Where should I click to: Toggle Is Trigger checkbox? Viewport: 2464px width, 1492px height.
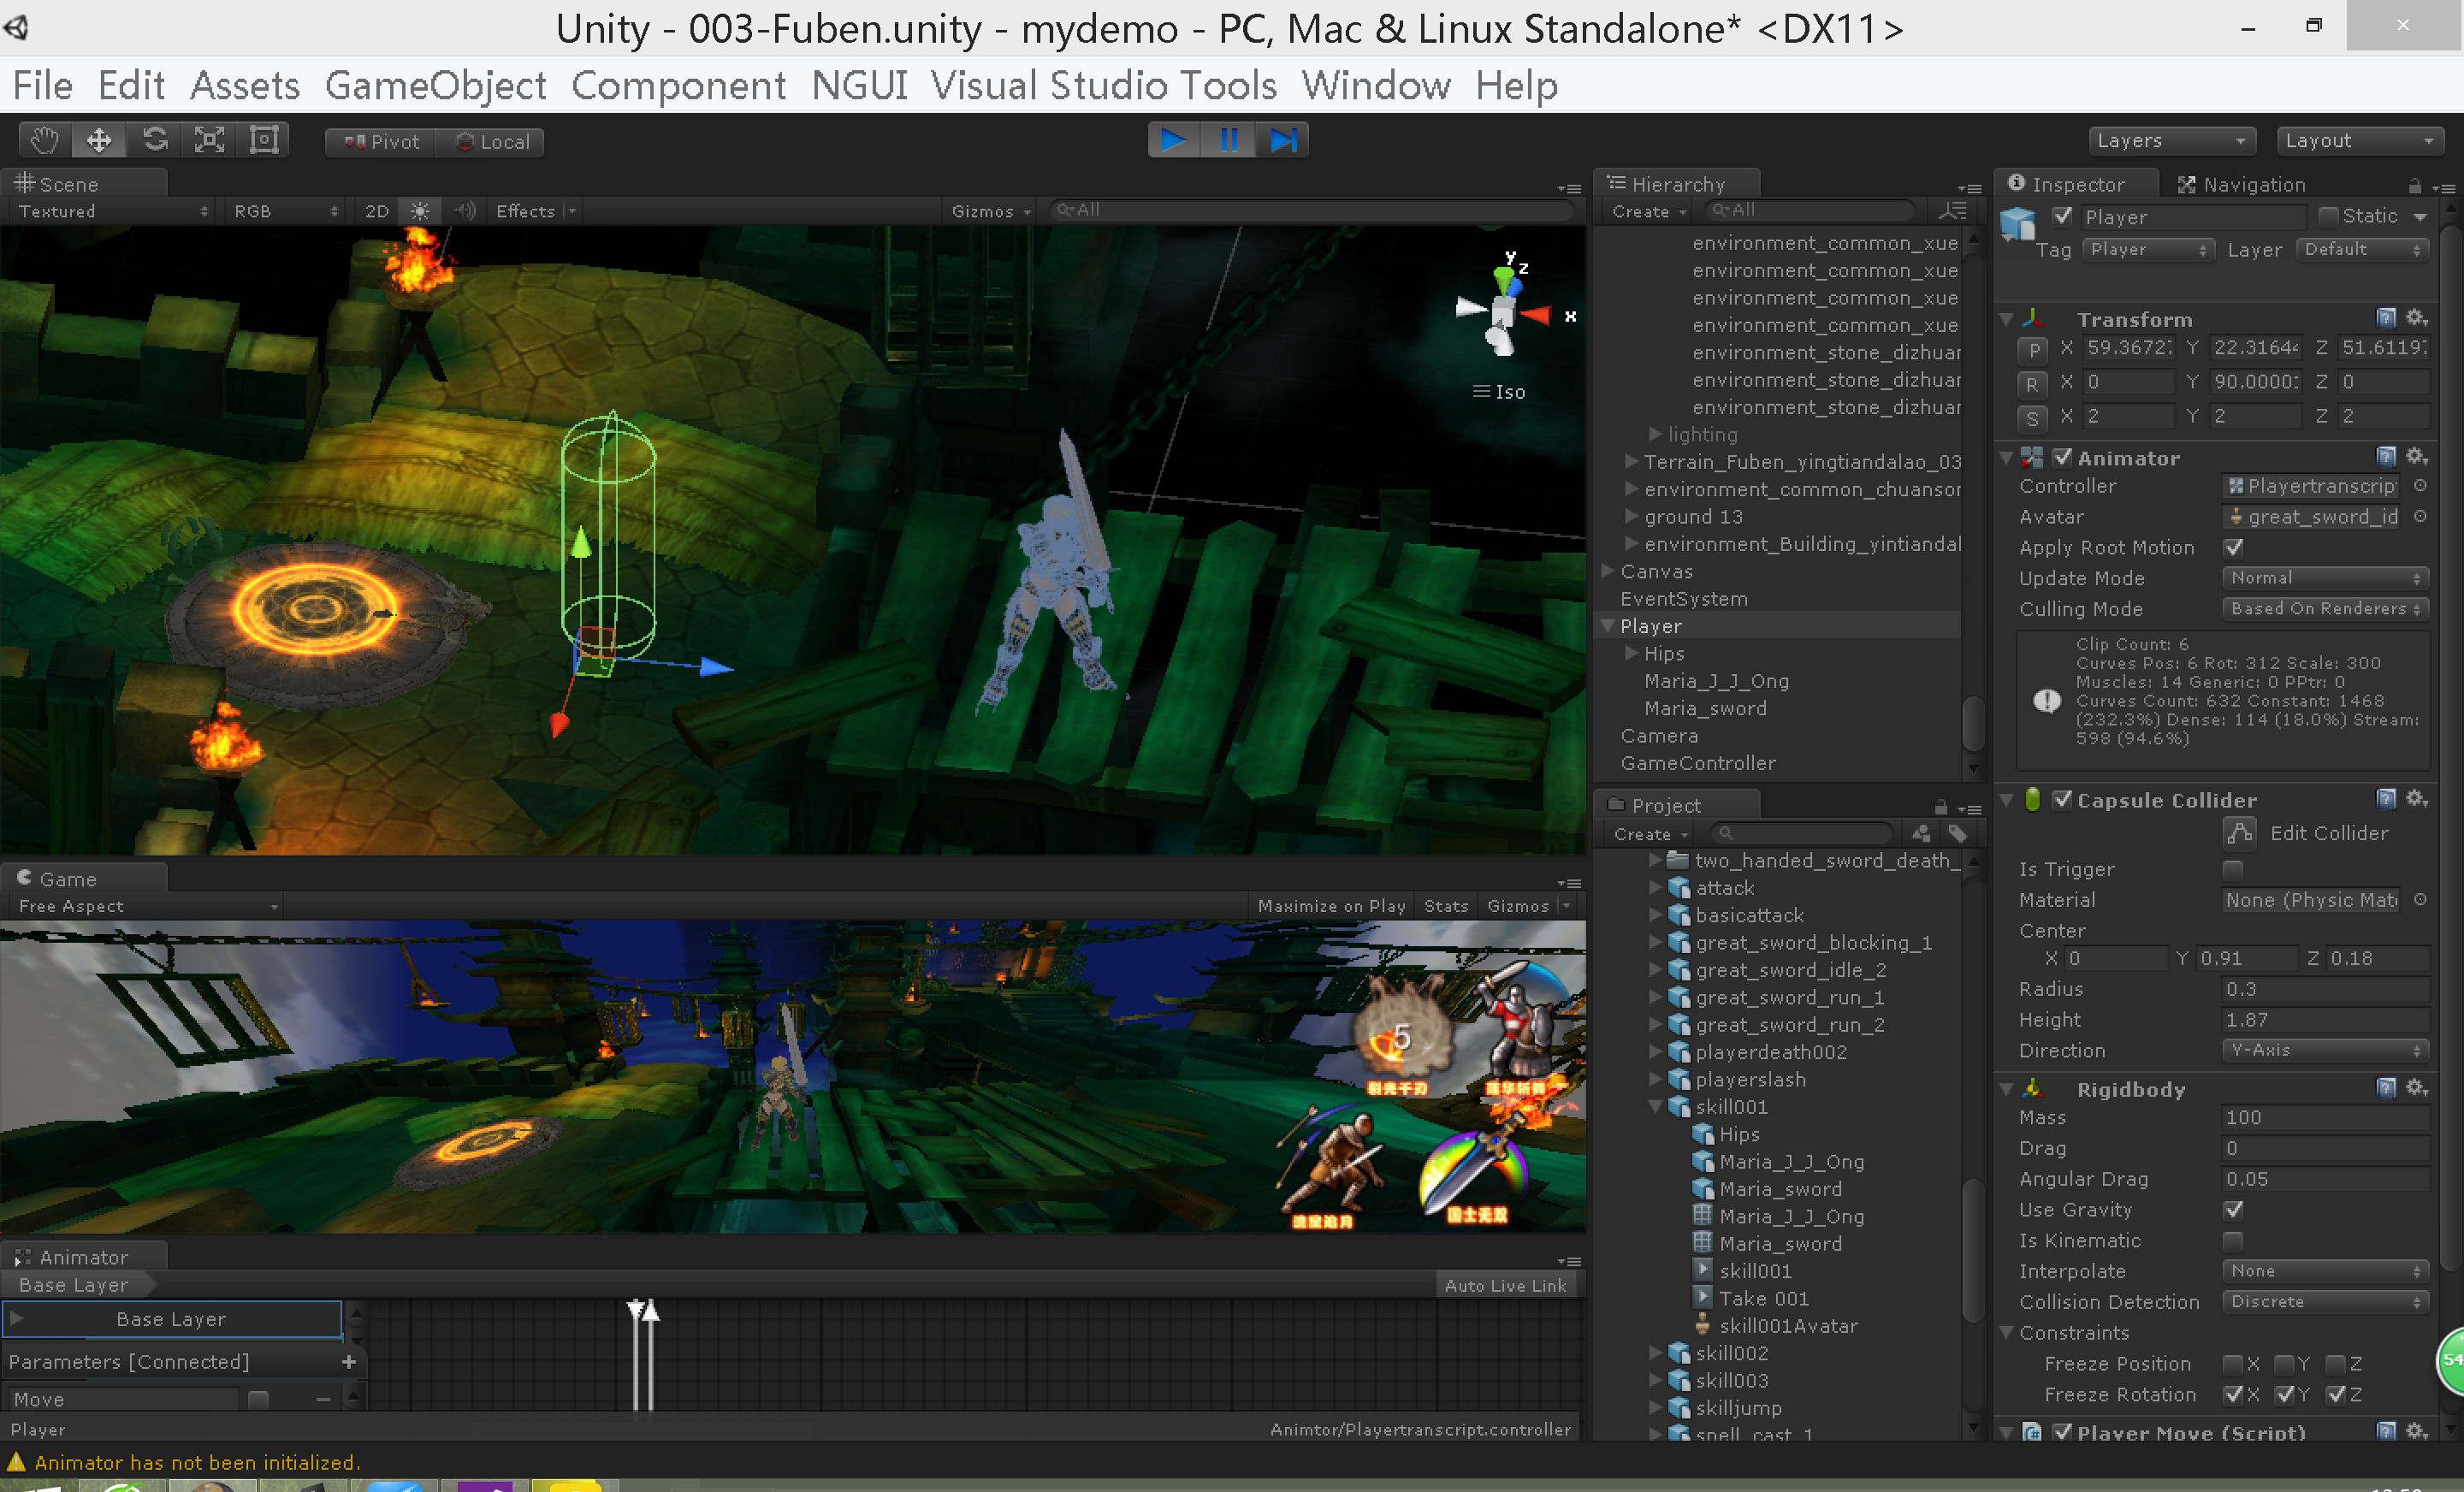[x=2233, y=869]
